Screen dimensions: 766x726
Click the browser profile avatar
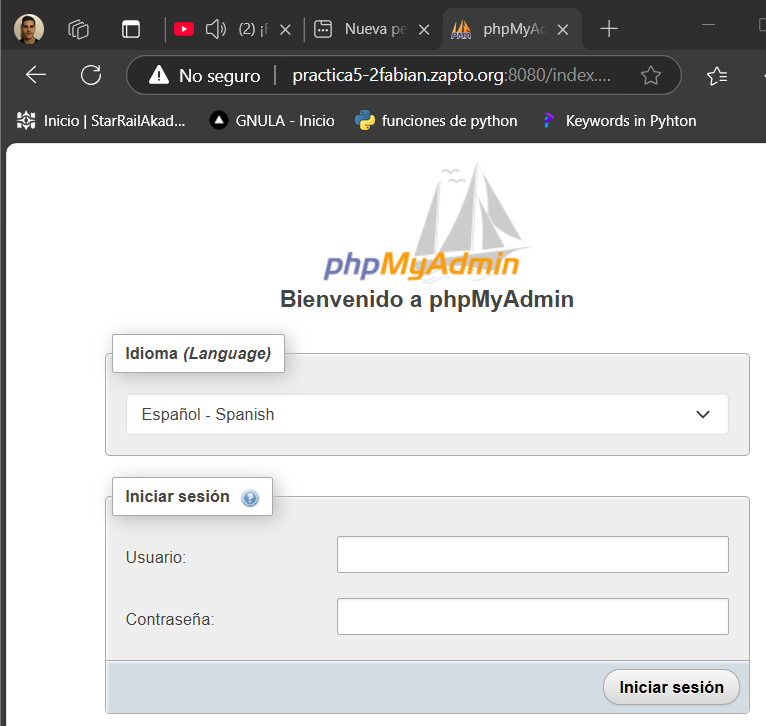coord(29,29)
